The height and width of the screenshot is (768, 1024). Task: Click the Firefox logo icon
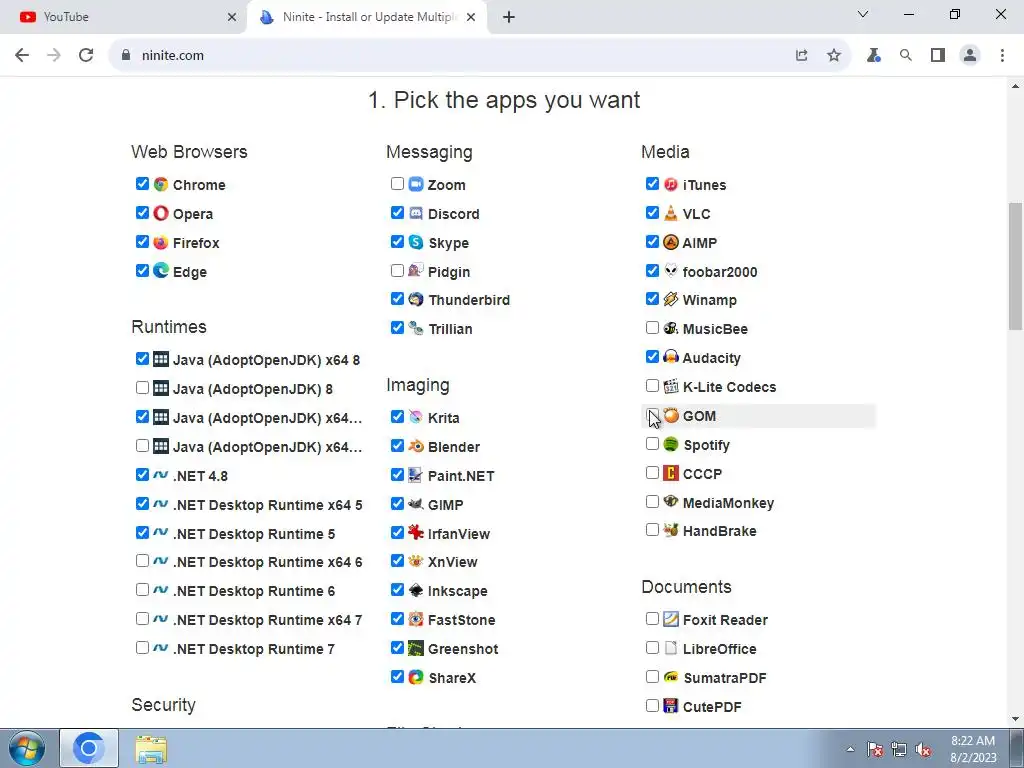click(x=161, y=242)
